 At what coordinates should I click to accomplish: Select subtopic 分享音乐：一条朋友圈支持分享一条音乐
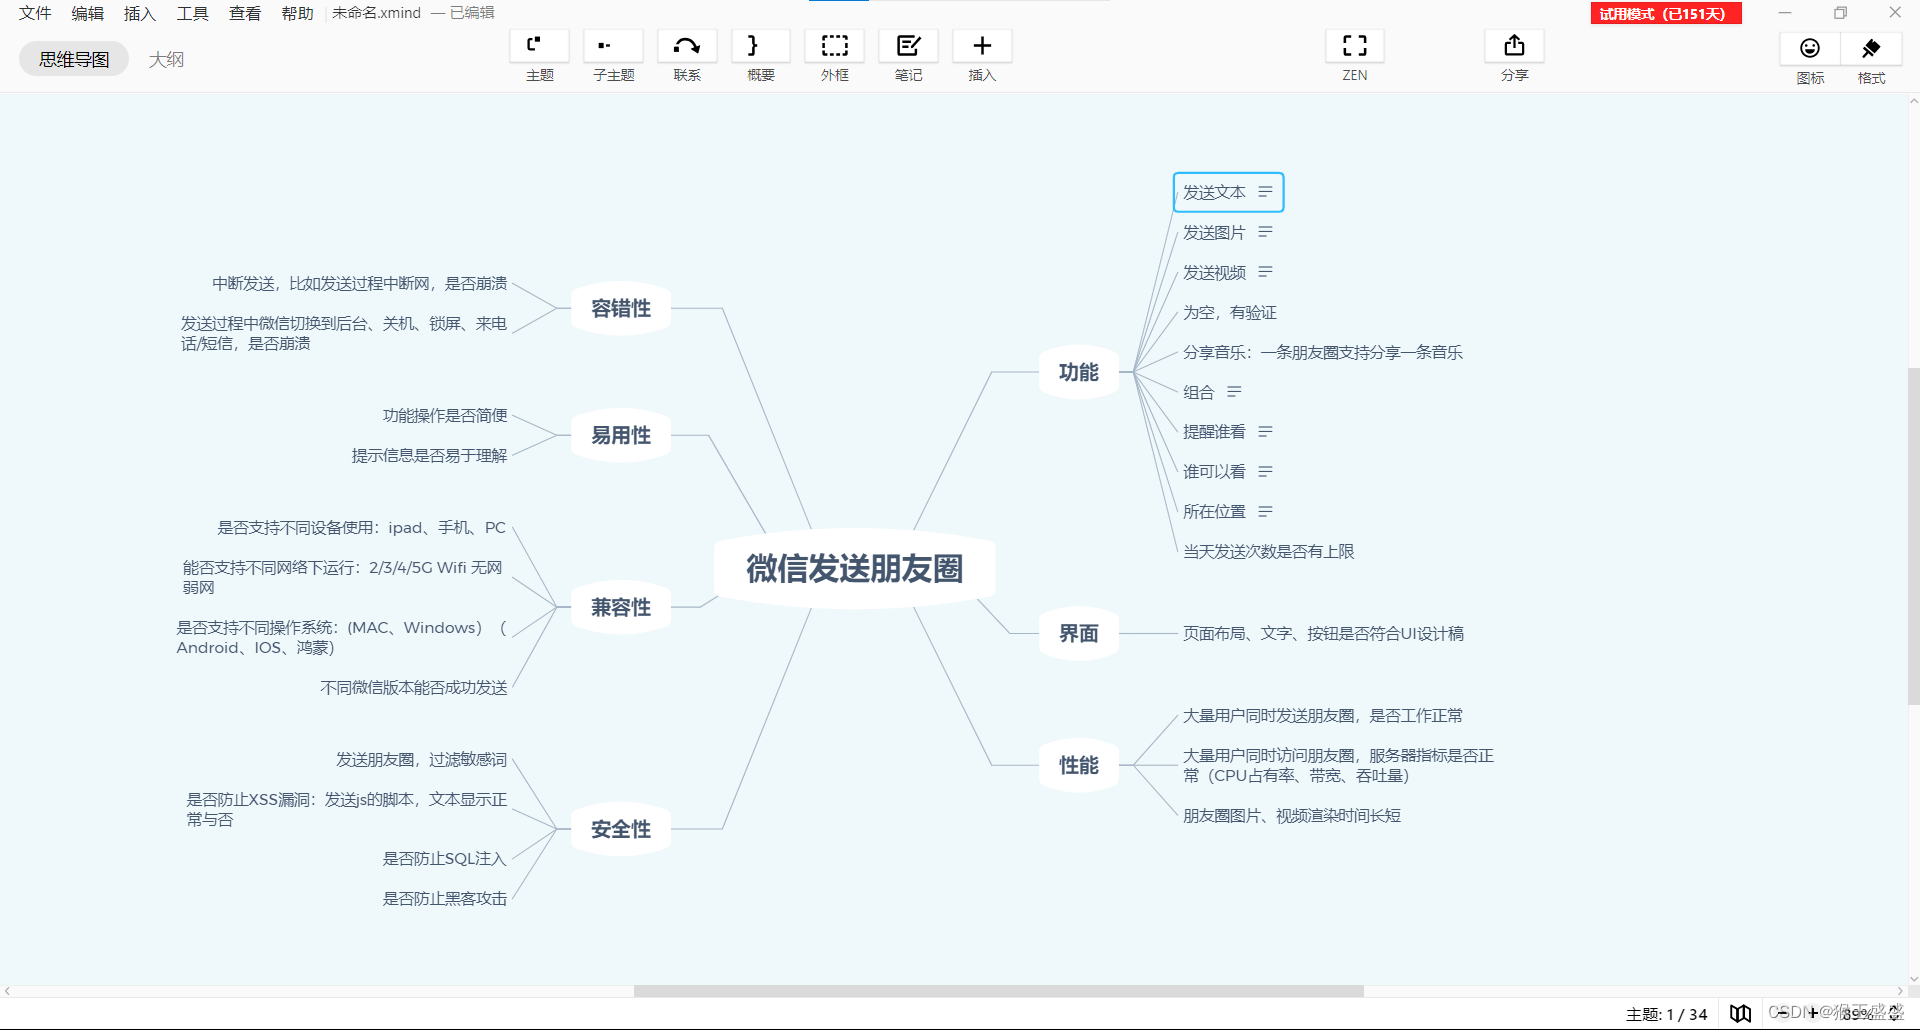[x=1322, y=352]
